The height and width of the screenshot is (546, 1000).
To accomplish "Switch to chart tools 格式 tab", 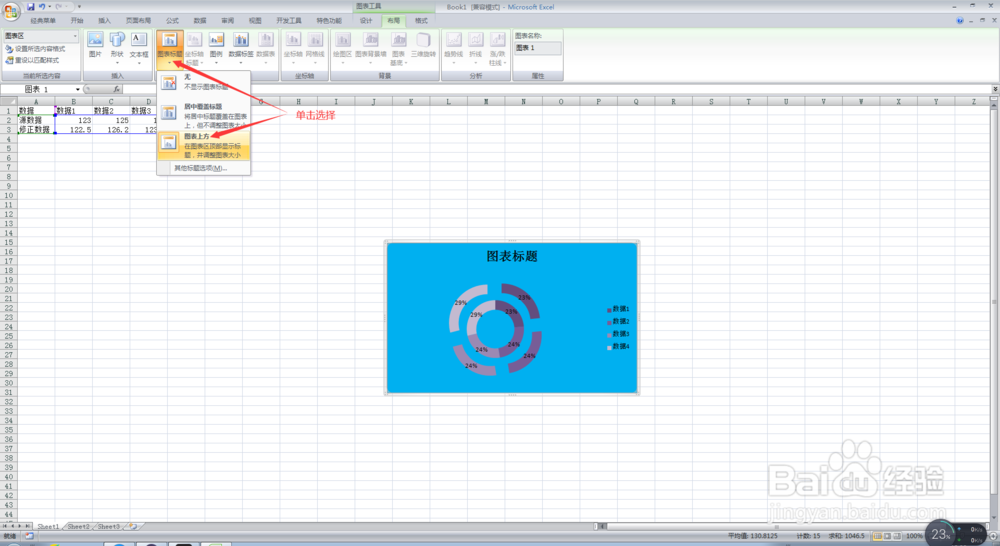I will coord(421,20).
